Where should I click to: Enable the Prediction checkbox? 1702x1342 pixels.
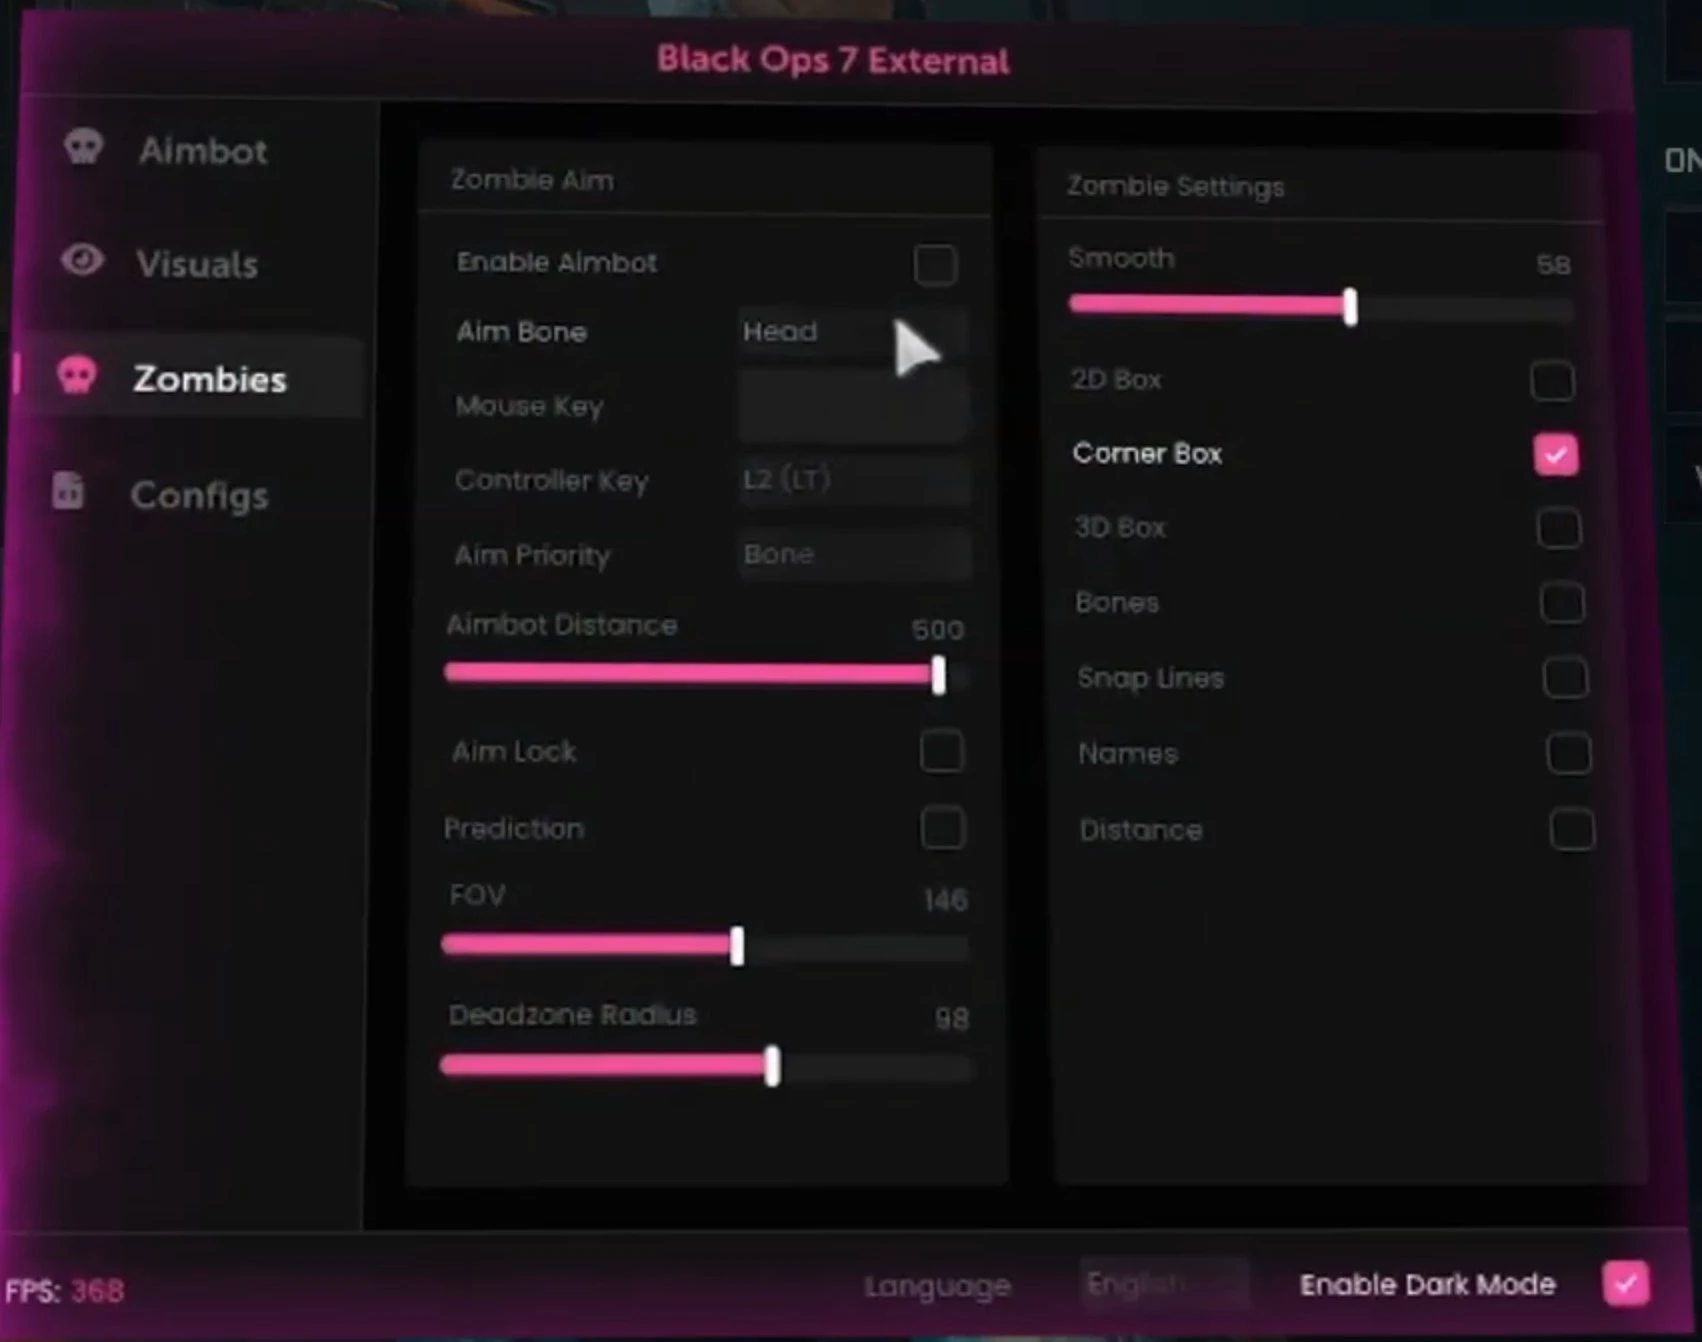tap(942, 828)
